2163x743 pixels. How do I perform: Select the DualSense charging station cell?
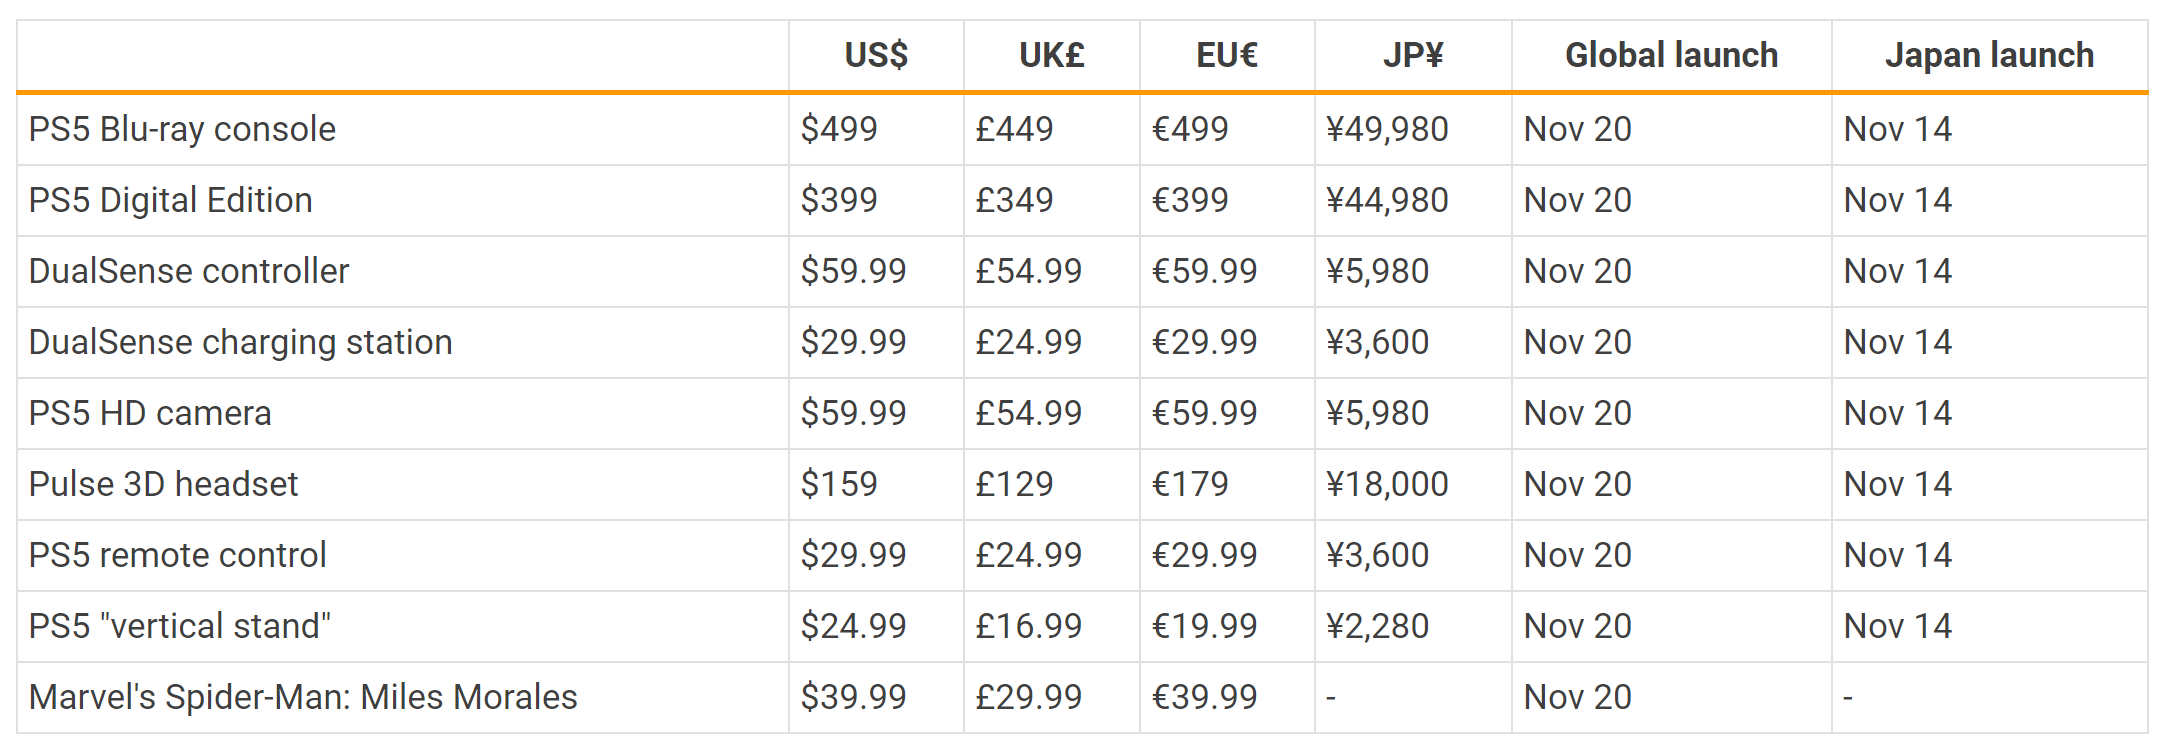coord(403,343)
